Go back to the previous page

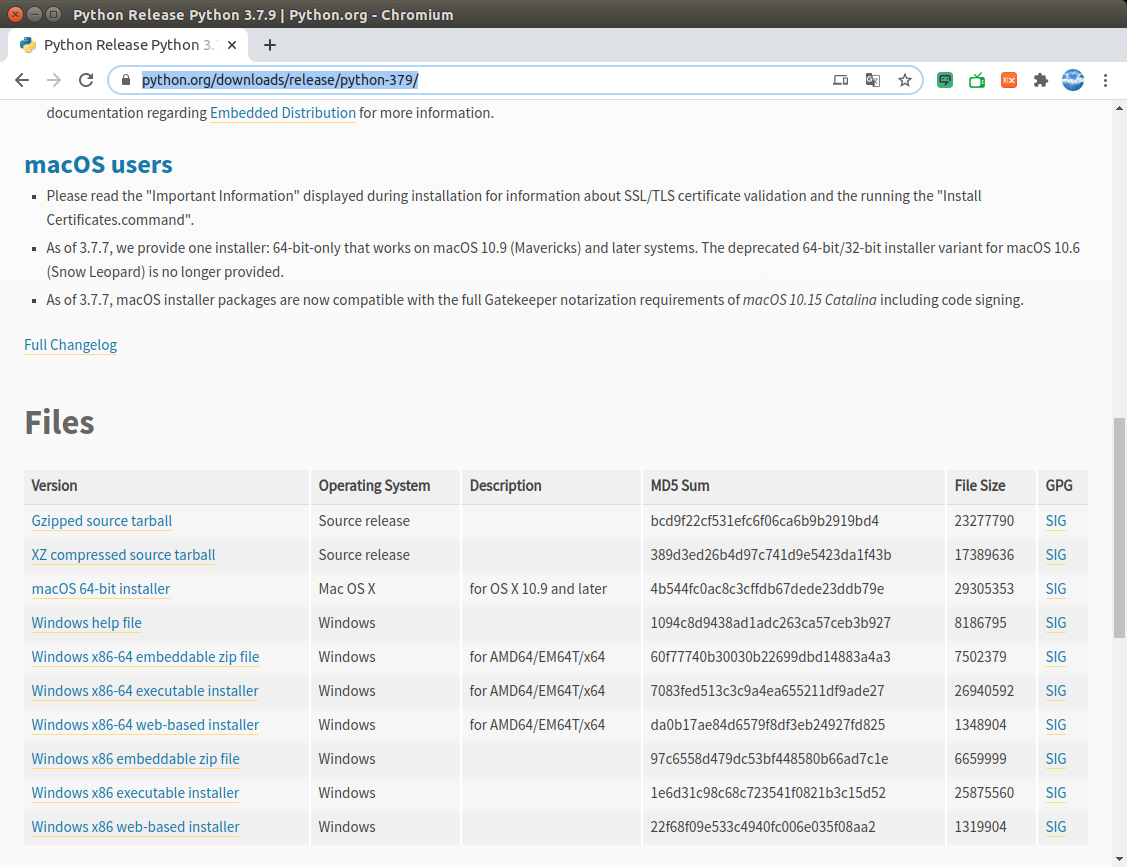coord(22,80)
